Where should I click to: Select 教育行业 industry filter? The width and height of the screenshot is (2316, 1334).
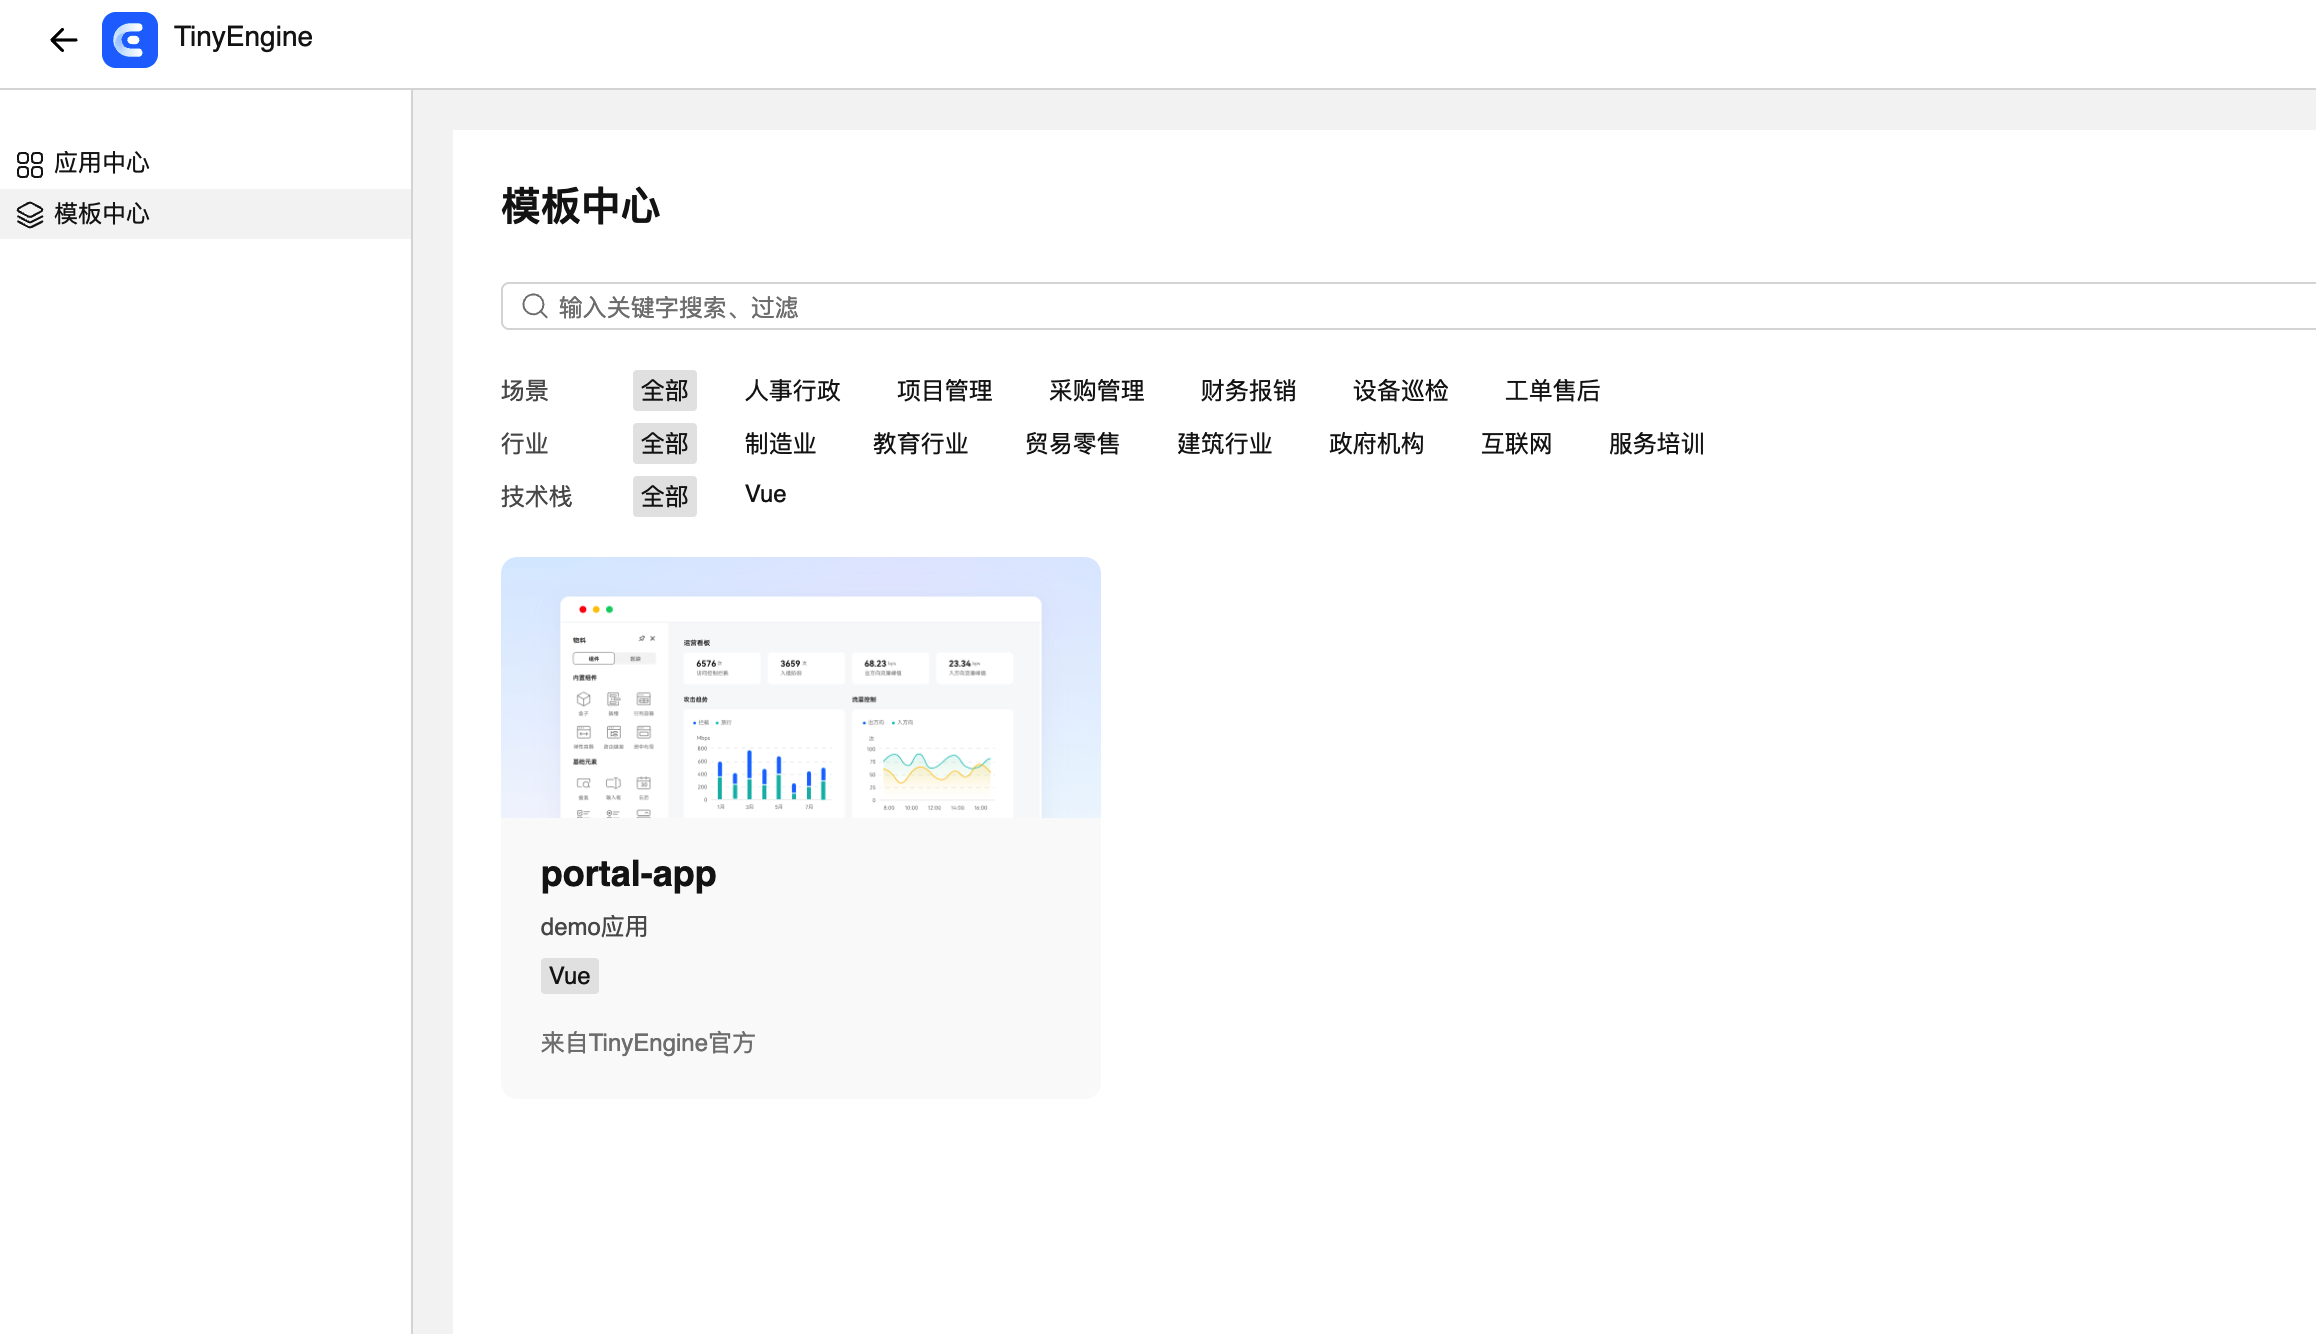(920, 443)
